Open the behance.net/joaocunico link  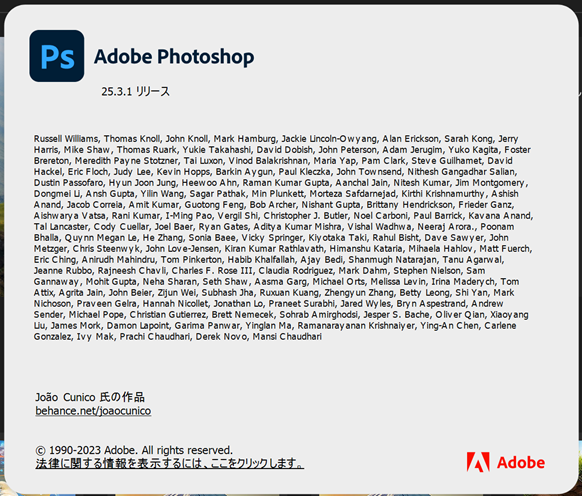tap(93, 411)
